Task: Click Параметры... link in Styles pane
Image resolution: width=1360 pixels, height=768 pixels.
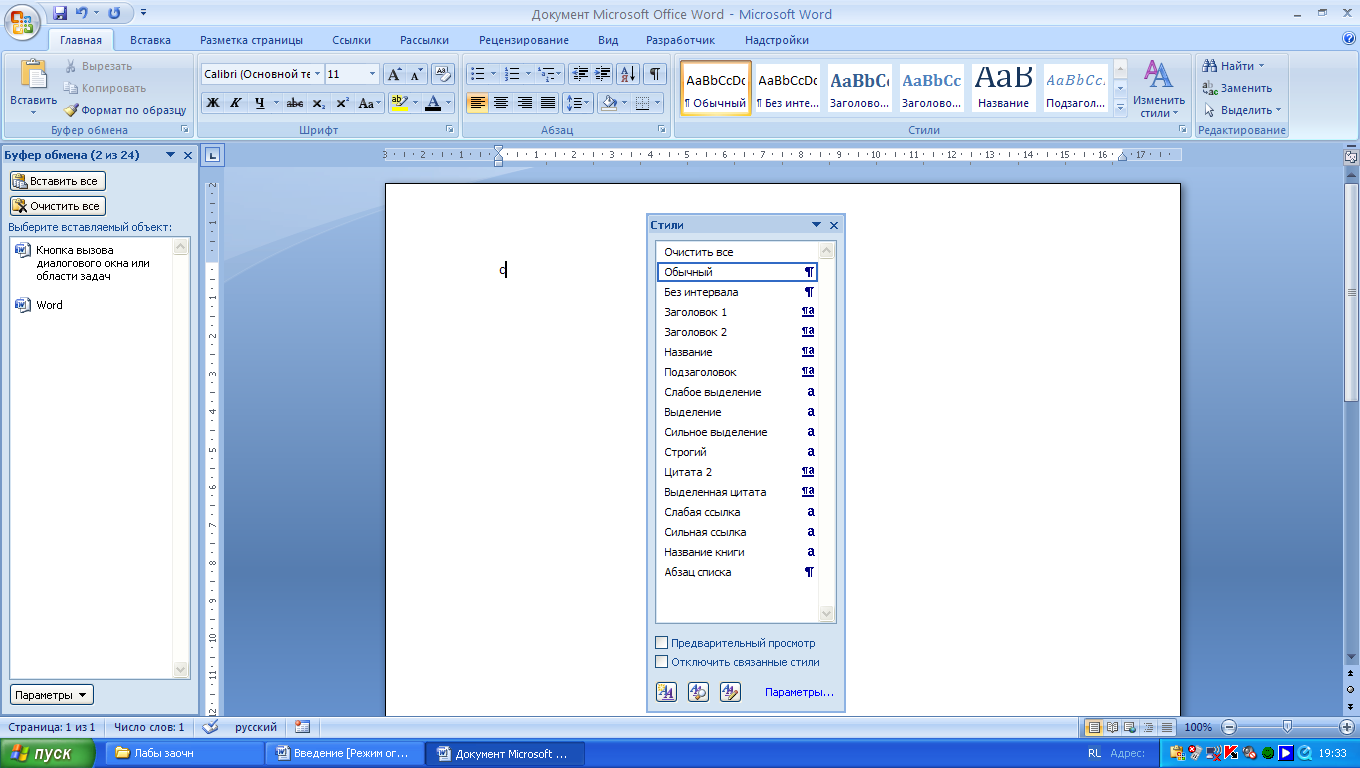Action: [799, 692]
